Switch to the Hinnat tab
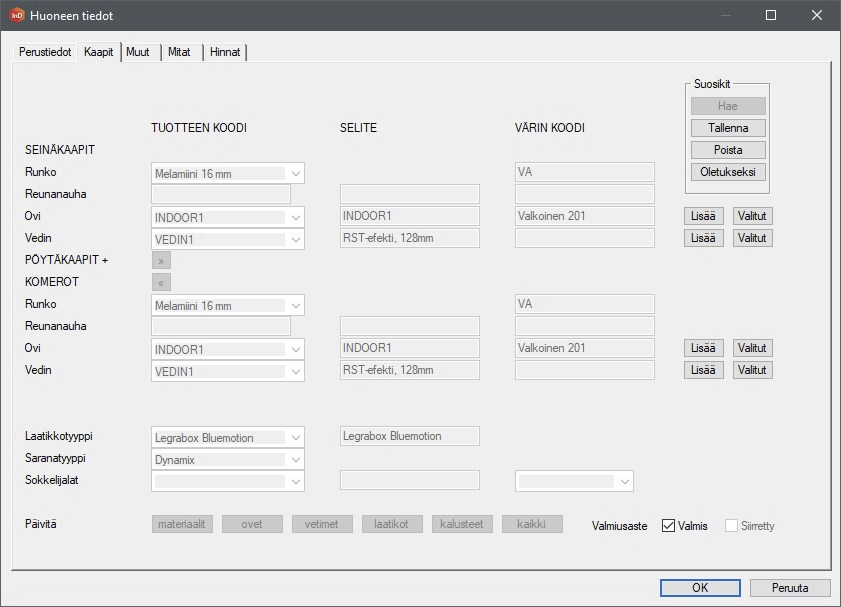Viewport: 841px width, 607px height. click(225, 52)
